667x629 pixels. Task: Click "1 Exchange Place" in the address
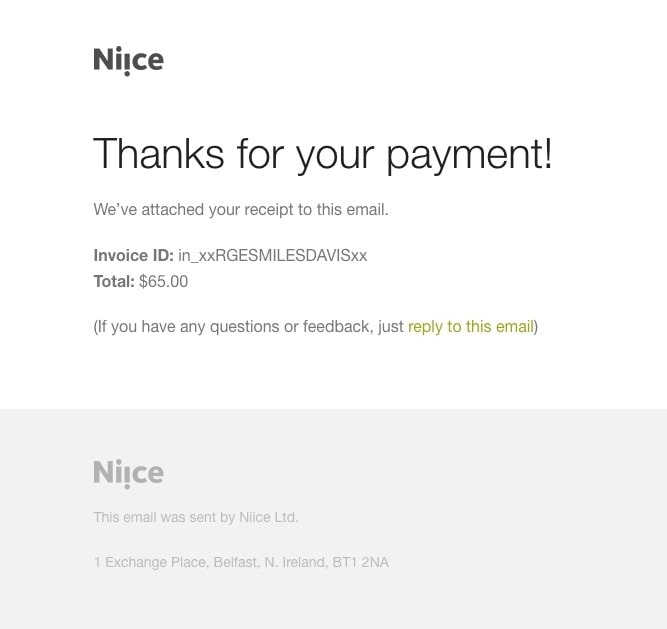(149, 562)
